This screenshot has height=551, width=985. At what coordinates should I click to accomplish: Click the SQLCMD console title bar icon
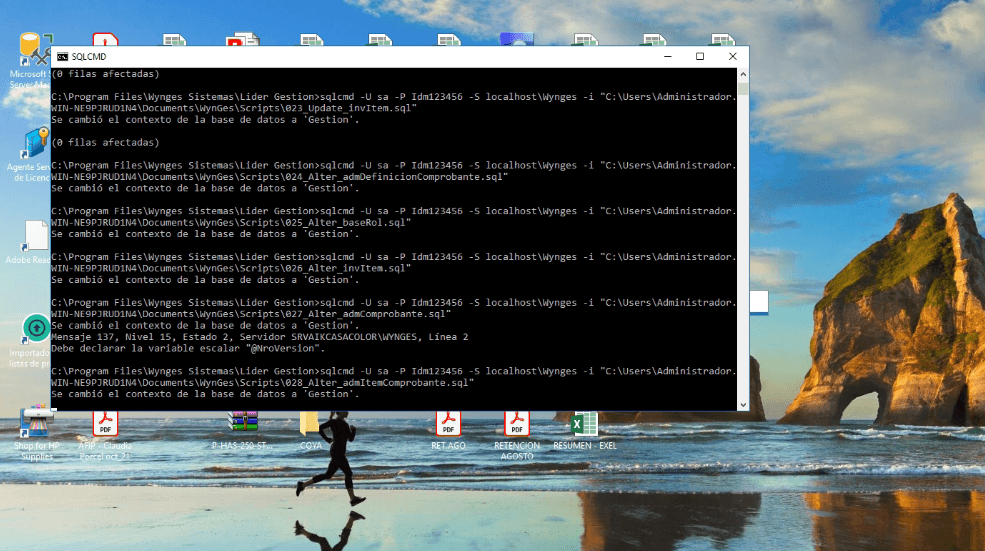(62, 57)
